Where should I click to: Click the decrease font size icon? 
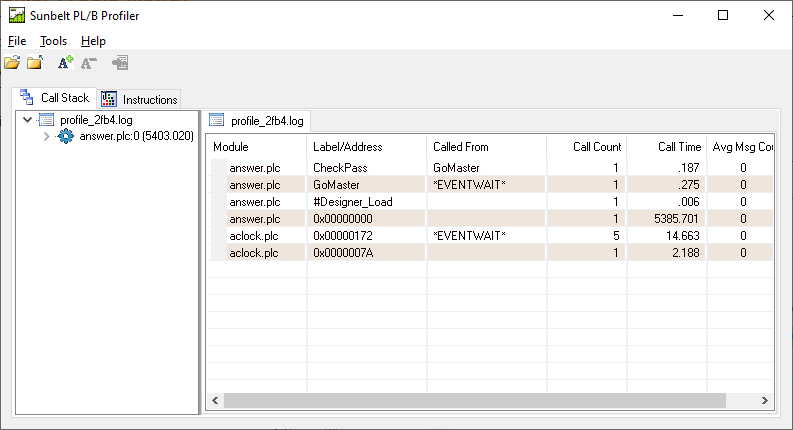89,63
